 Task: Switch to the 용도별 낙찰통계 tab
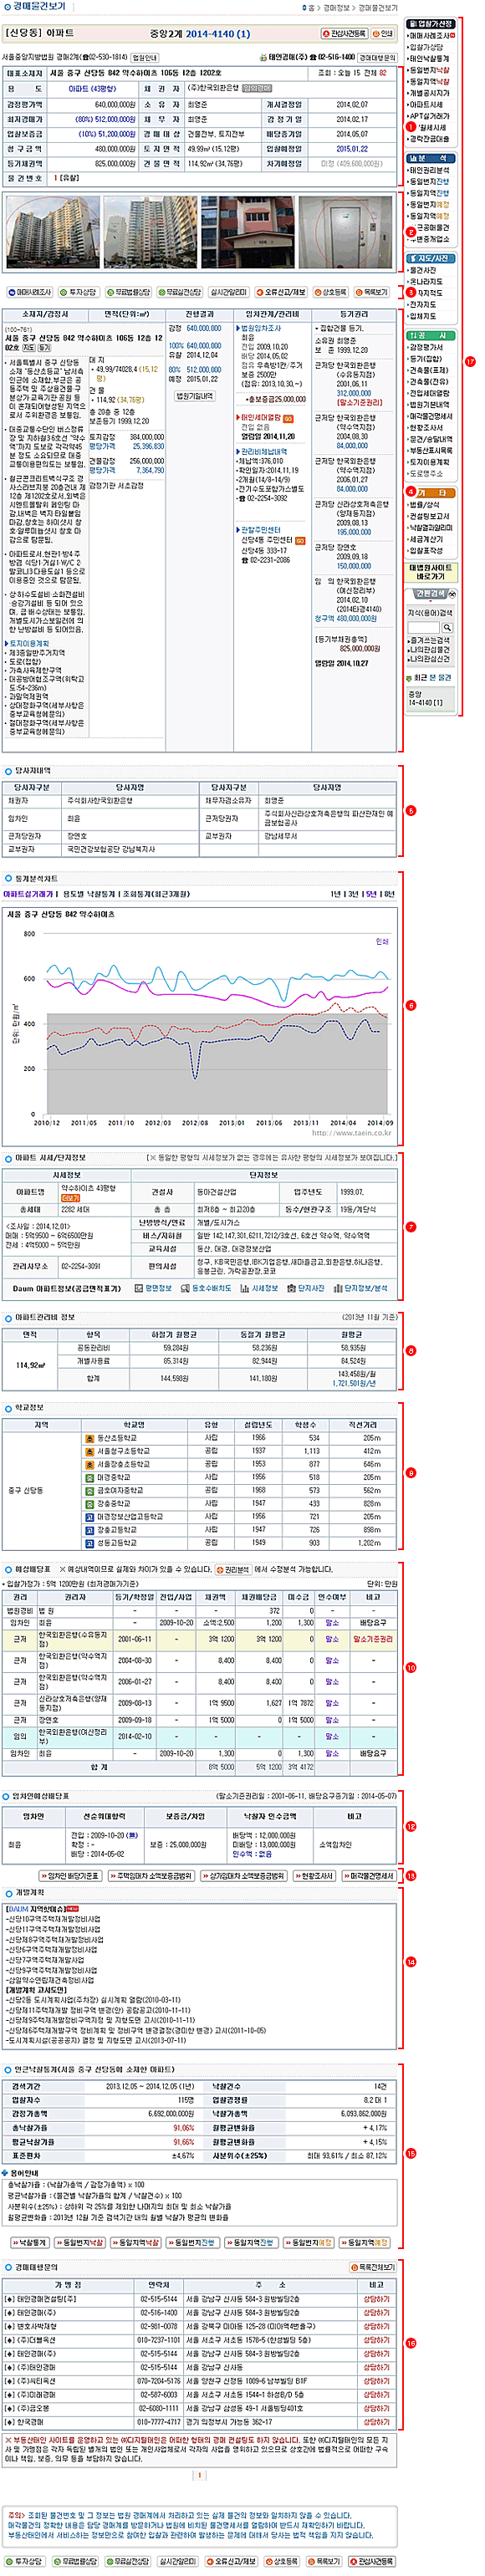coord(87,894)
